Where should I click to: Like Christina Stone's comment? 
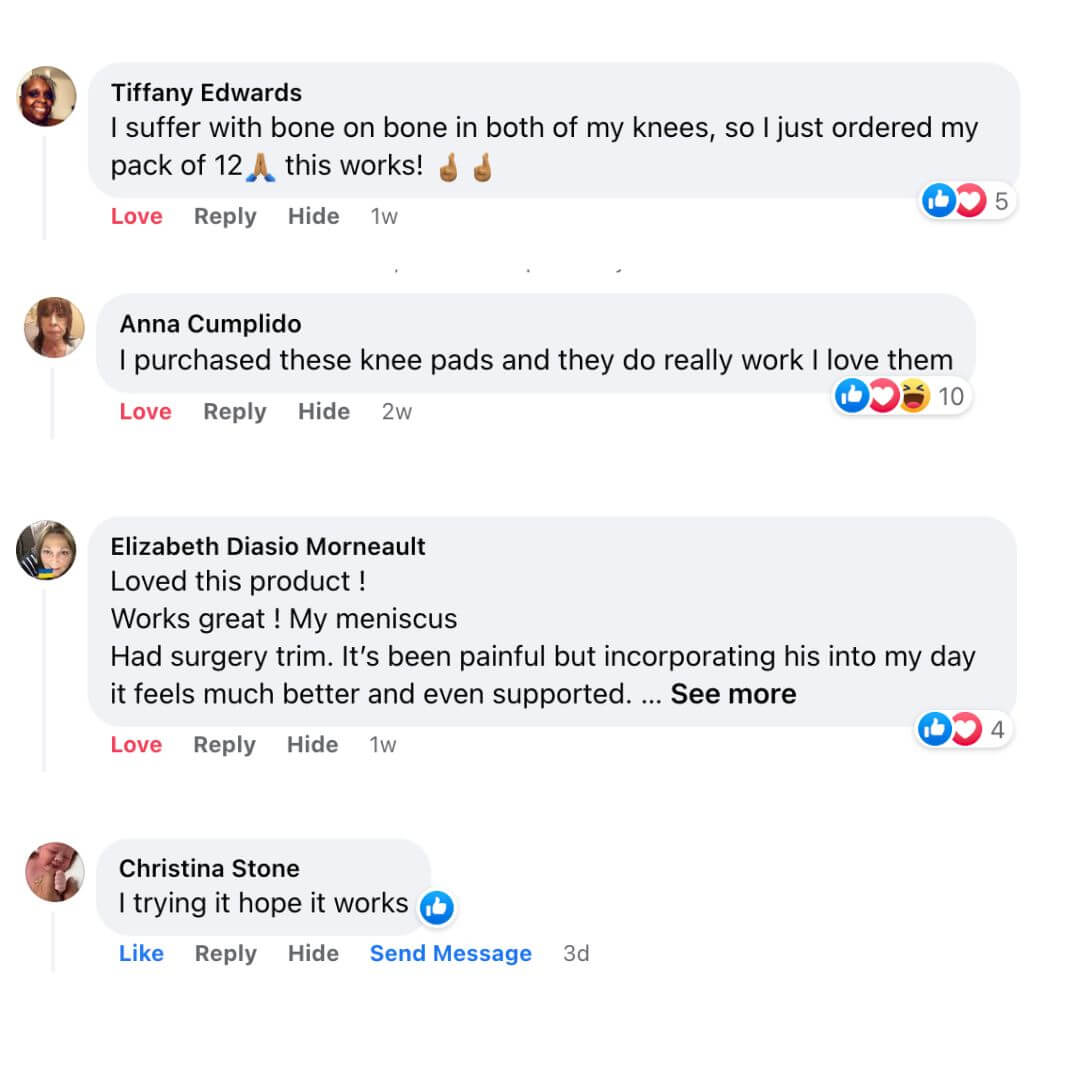pos(141,953)
